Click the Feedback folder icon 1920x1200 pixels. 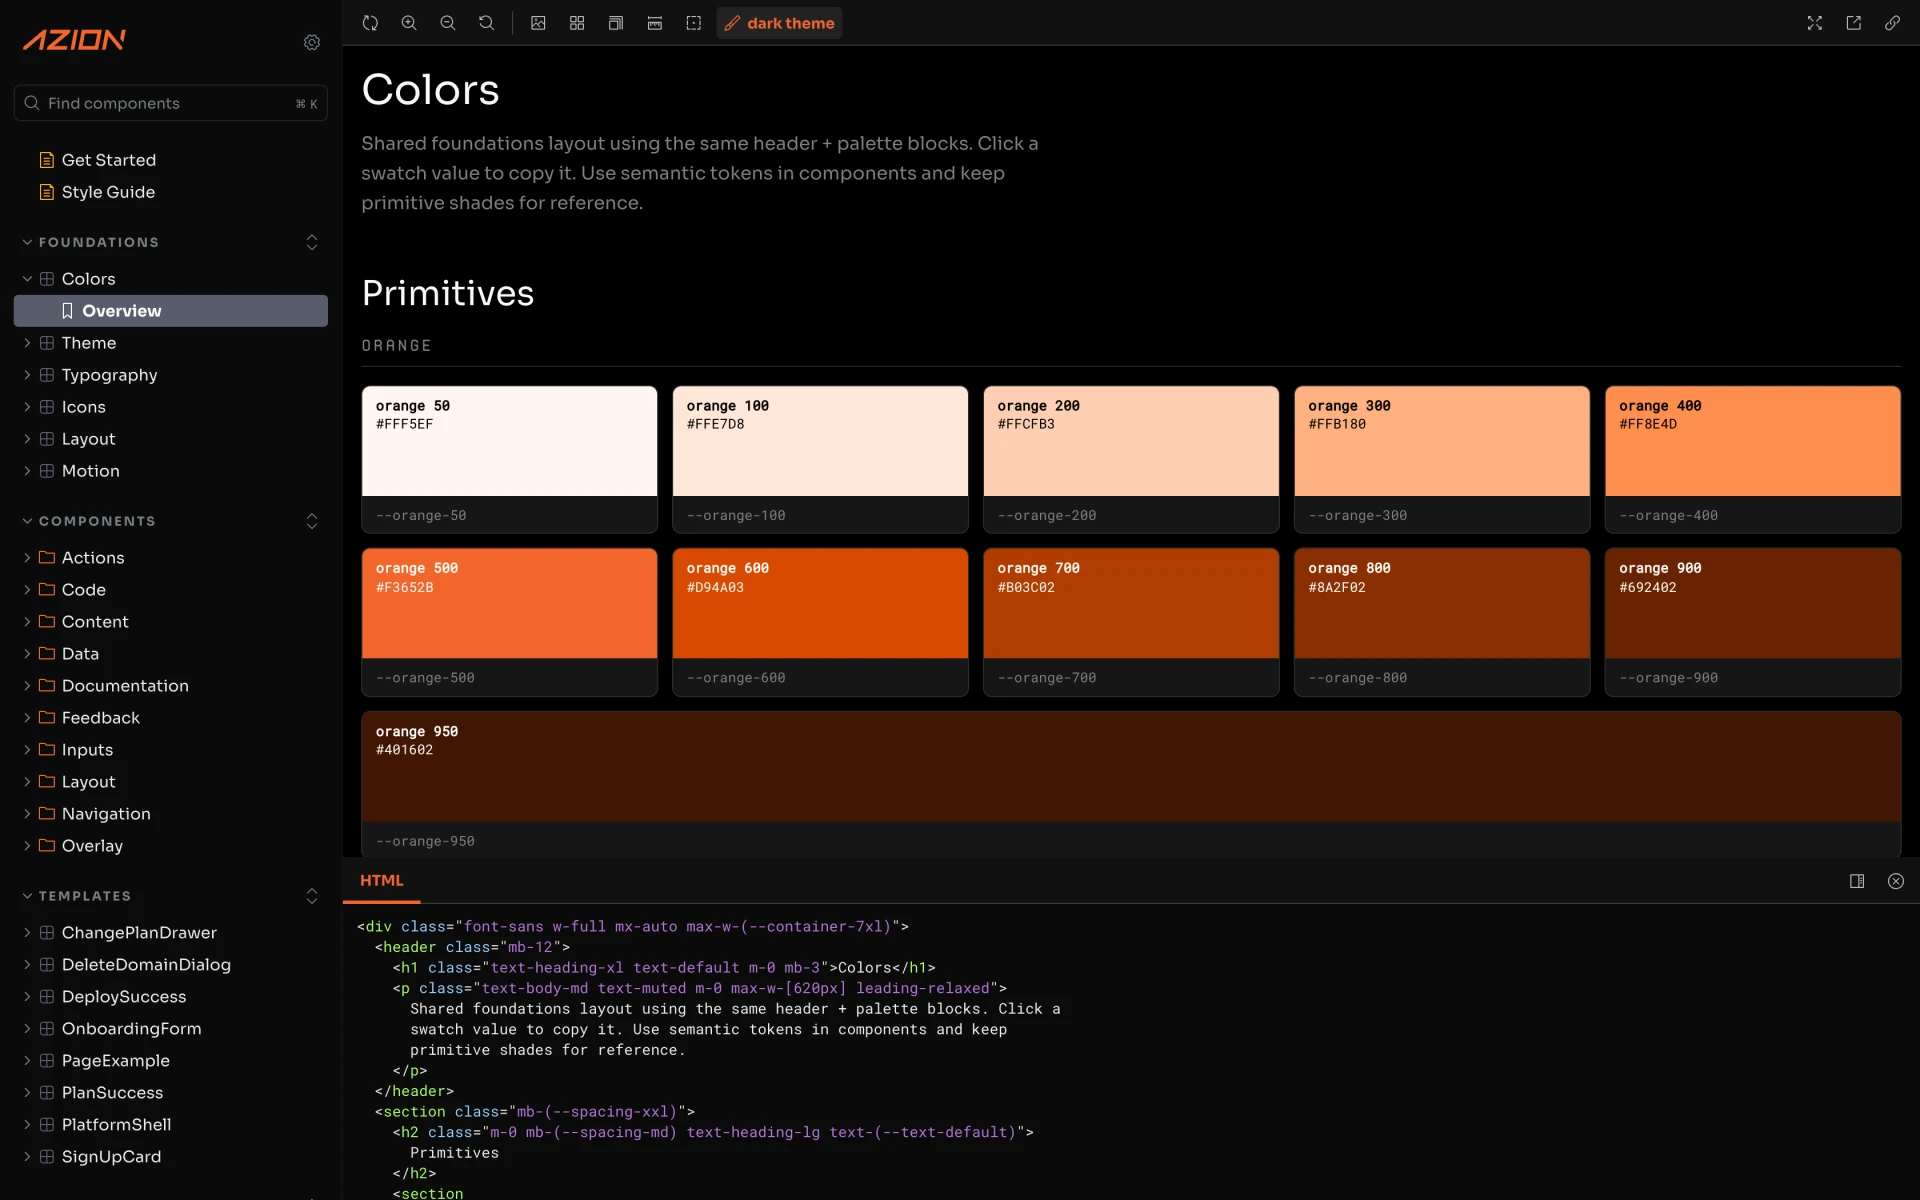46,718
